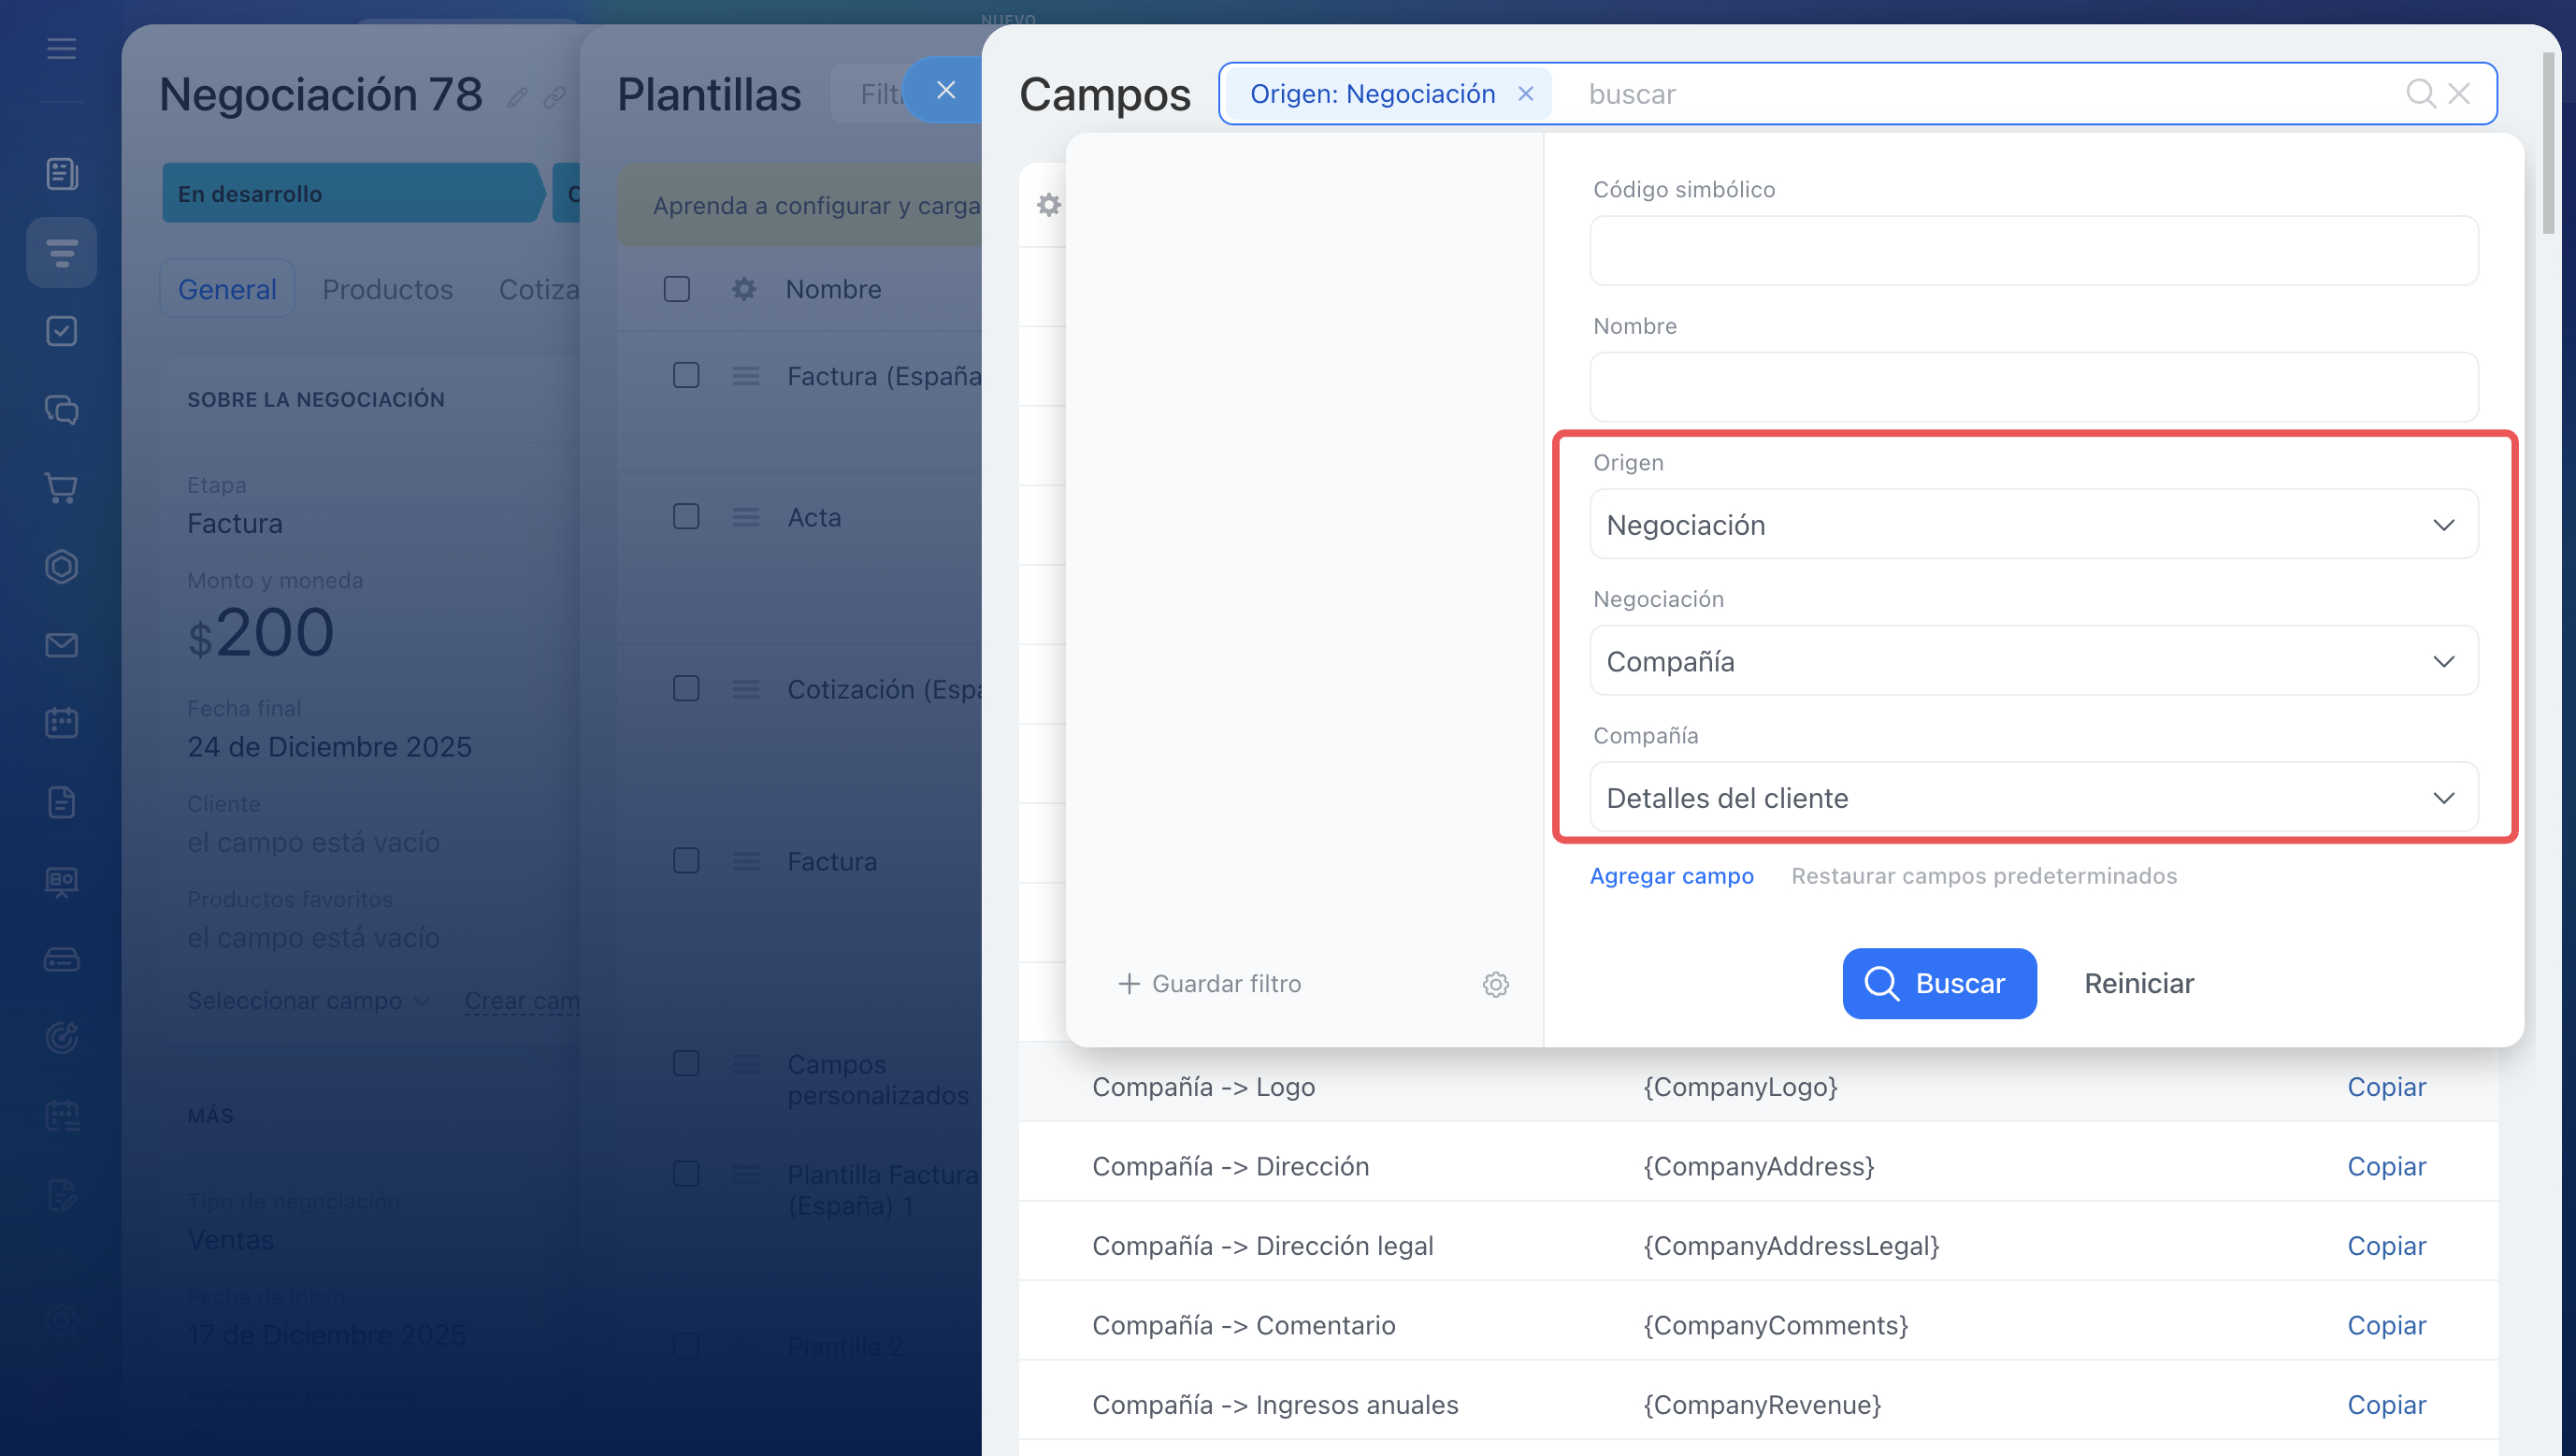Open the hamburger menu in left sidebar
2576x1456 pixels.
(61, 49)
